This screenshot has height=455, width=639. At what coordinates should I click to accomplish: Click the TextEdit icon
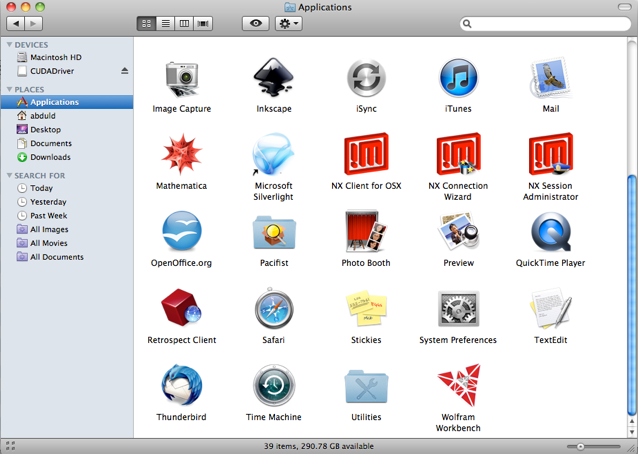(551, 308)
